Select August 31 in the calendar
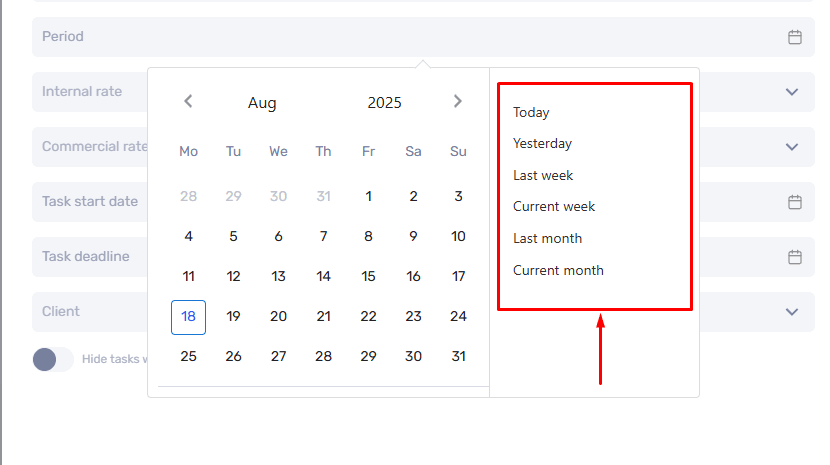 (x=458, y=356)
